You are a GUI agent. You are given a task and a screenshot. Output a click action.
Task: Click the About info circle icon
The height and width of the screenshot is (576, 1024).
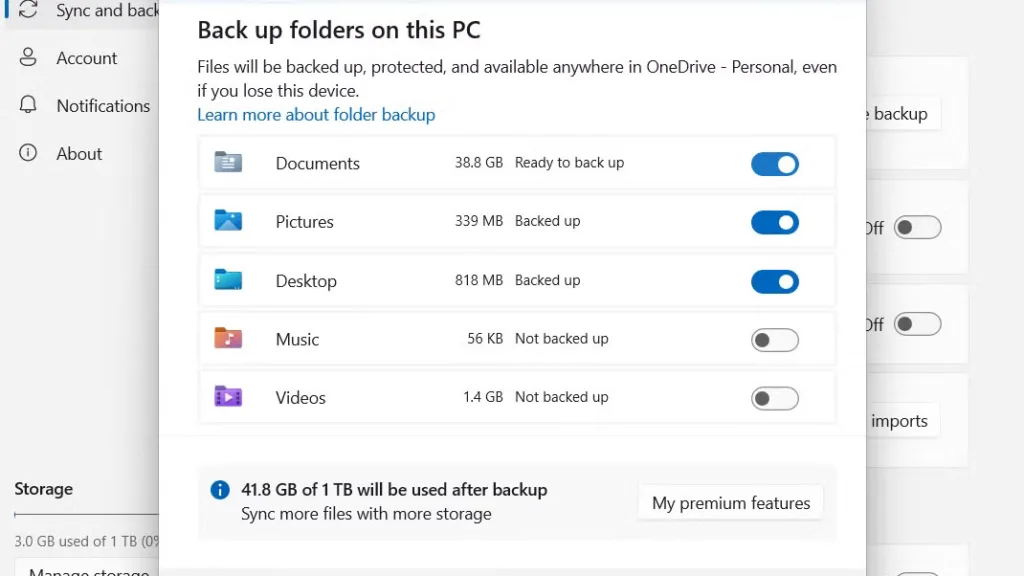28,153
